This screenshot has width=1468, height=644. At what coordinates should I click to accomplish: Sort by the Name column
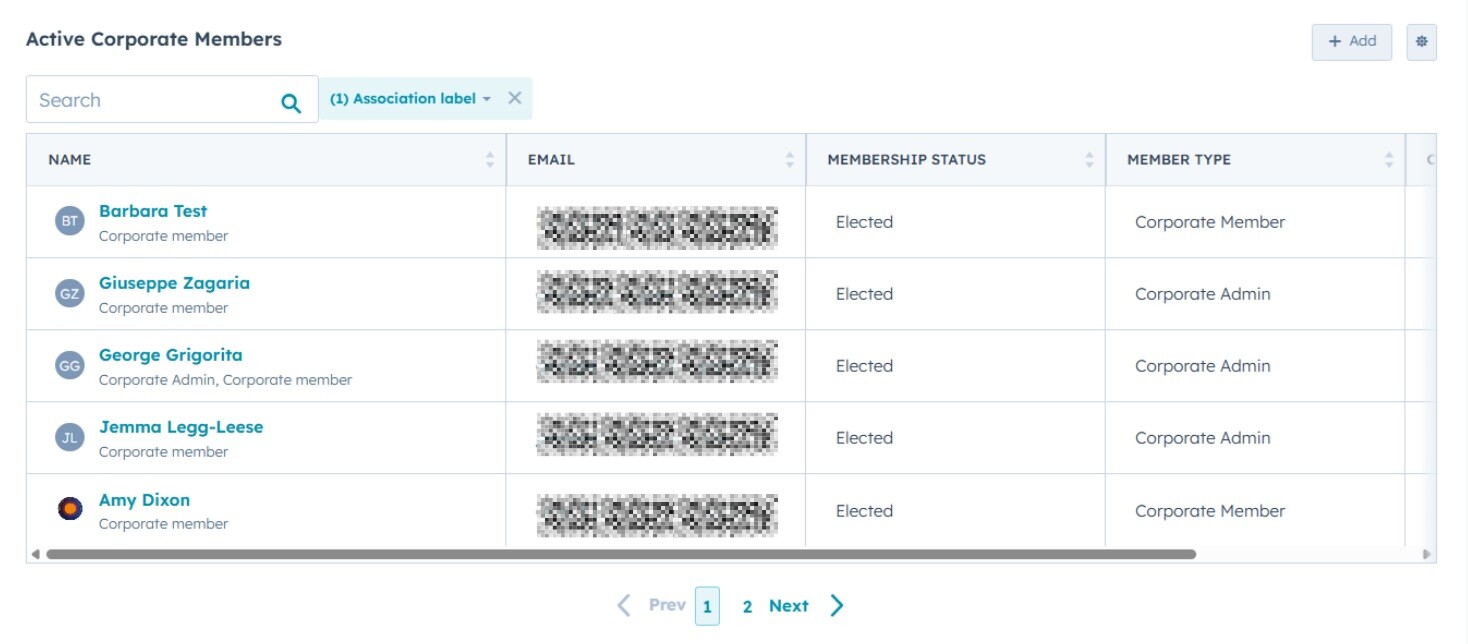[489, 160]
